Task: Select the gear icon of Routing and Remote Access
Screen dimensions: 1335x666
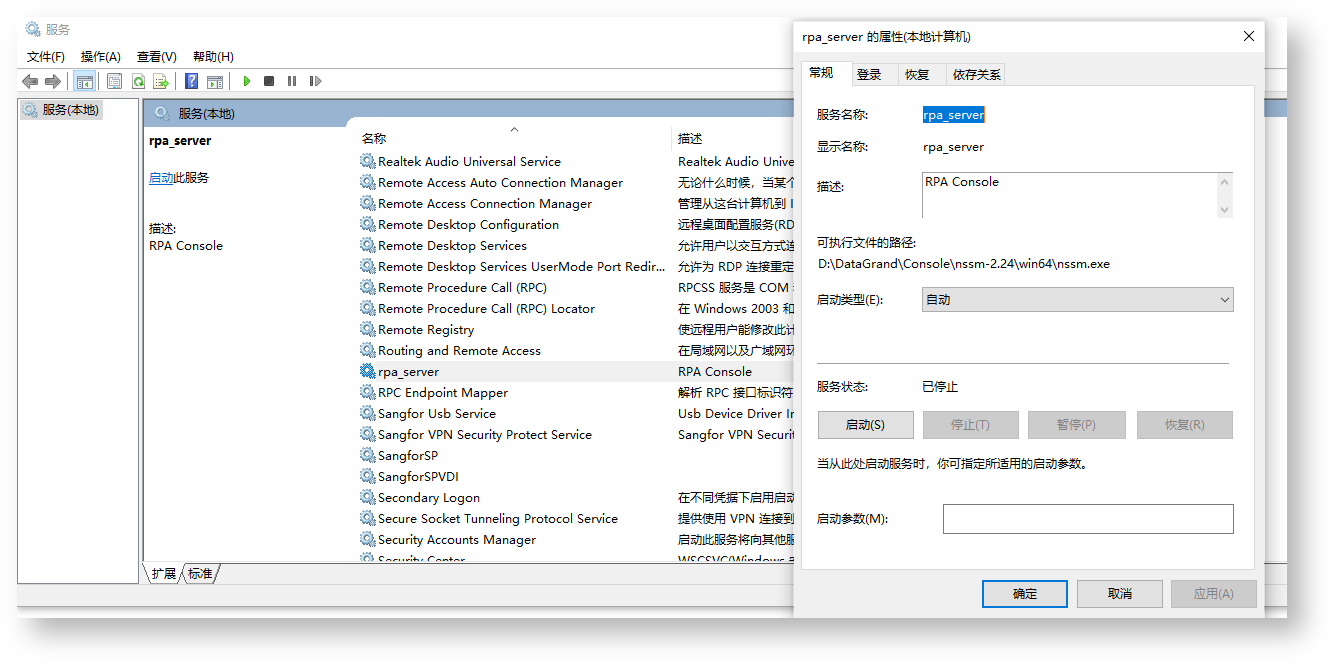Action: click(368, 350)
